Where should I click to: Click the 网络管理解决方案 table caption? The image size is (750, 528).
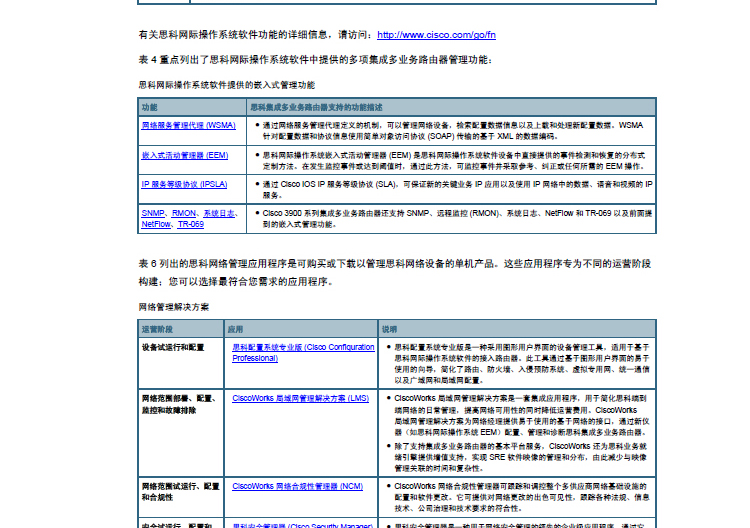coord(174,307)
